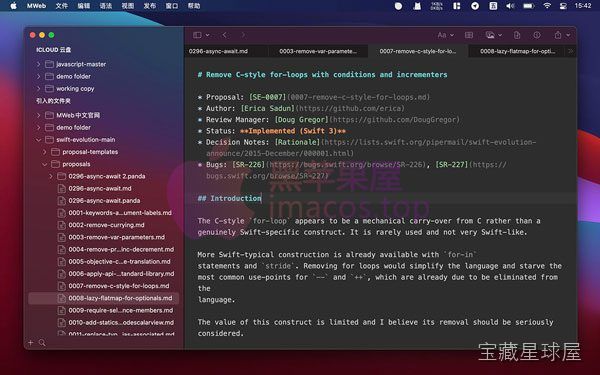Open swift-evolution-main folder row

pos(103,140)
